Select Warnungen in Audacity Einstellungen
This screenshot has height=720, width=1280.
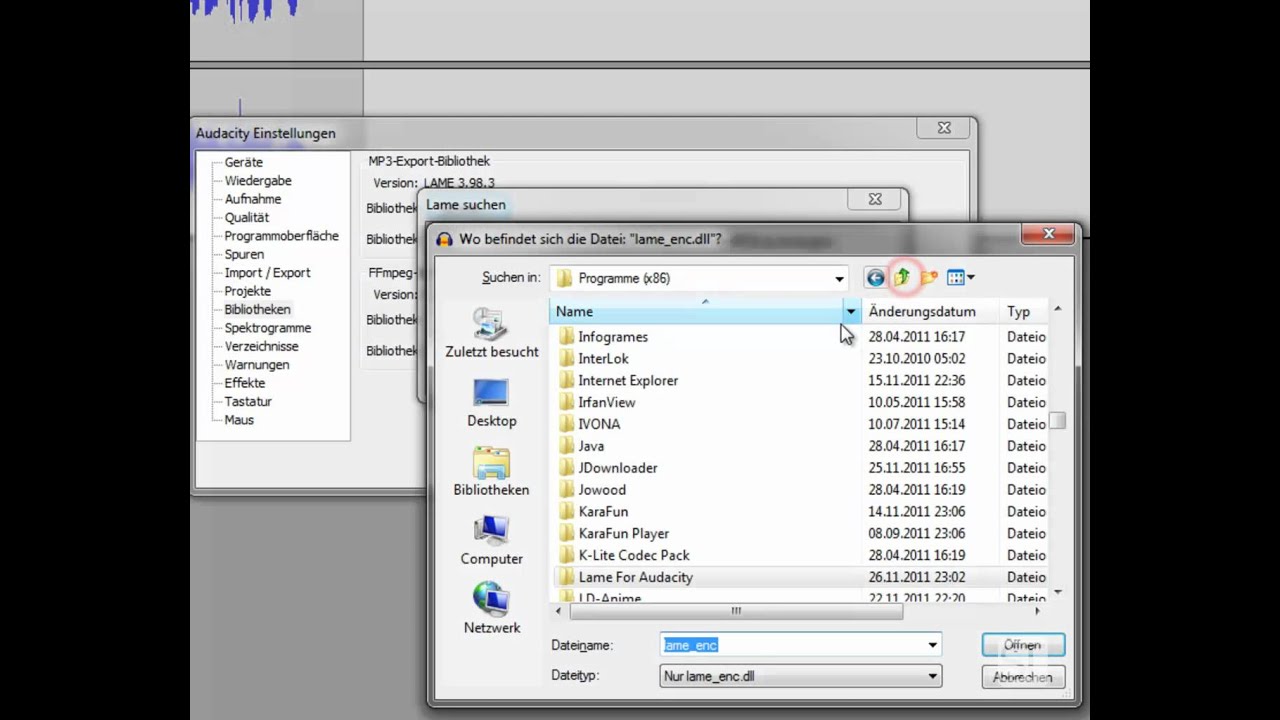point(257,365)
